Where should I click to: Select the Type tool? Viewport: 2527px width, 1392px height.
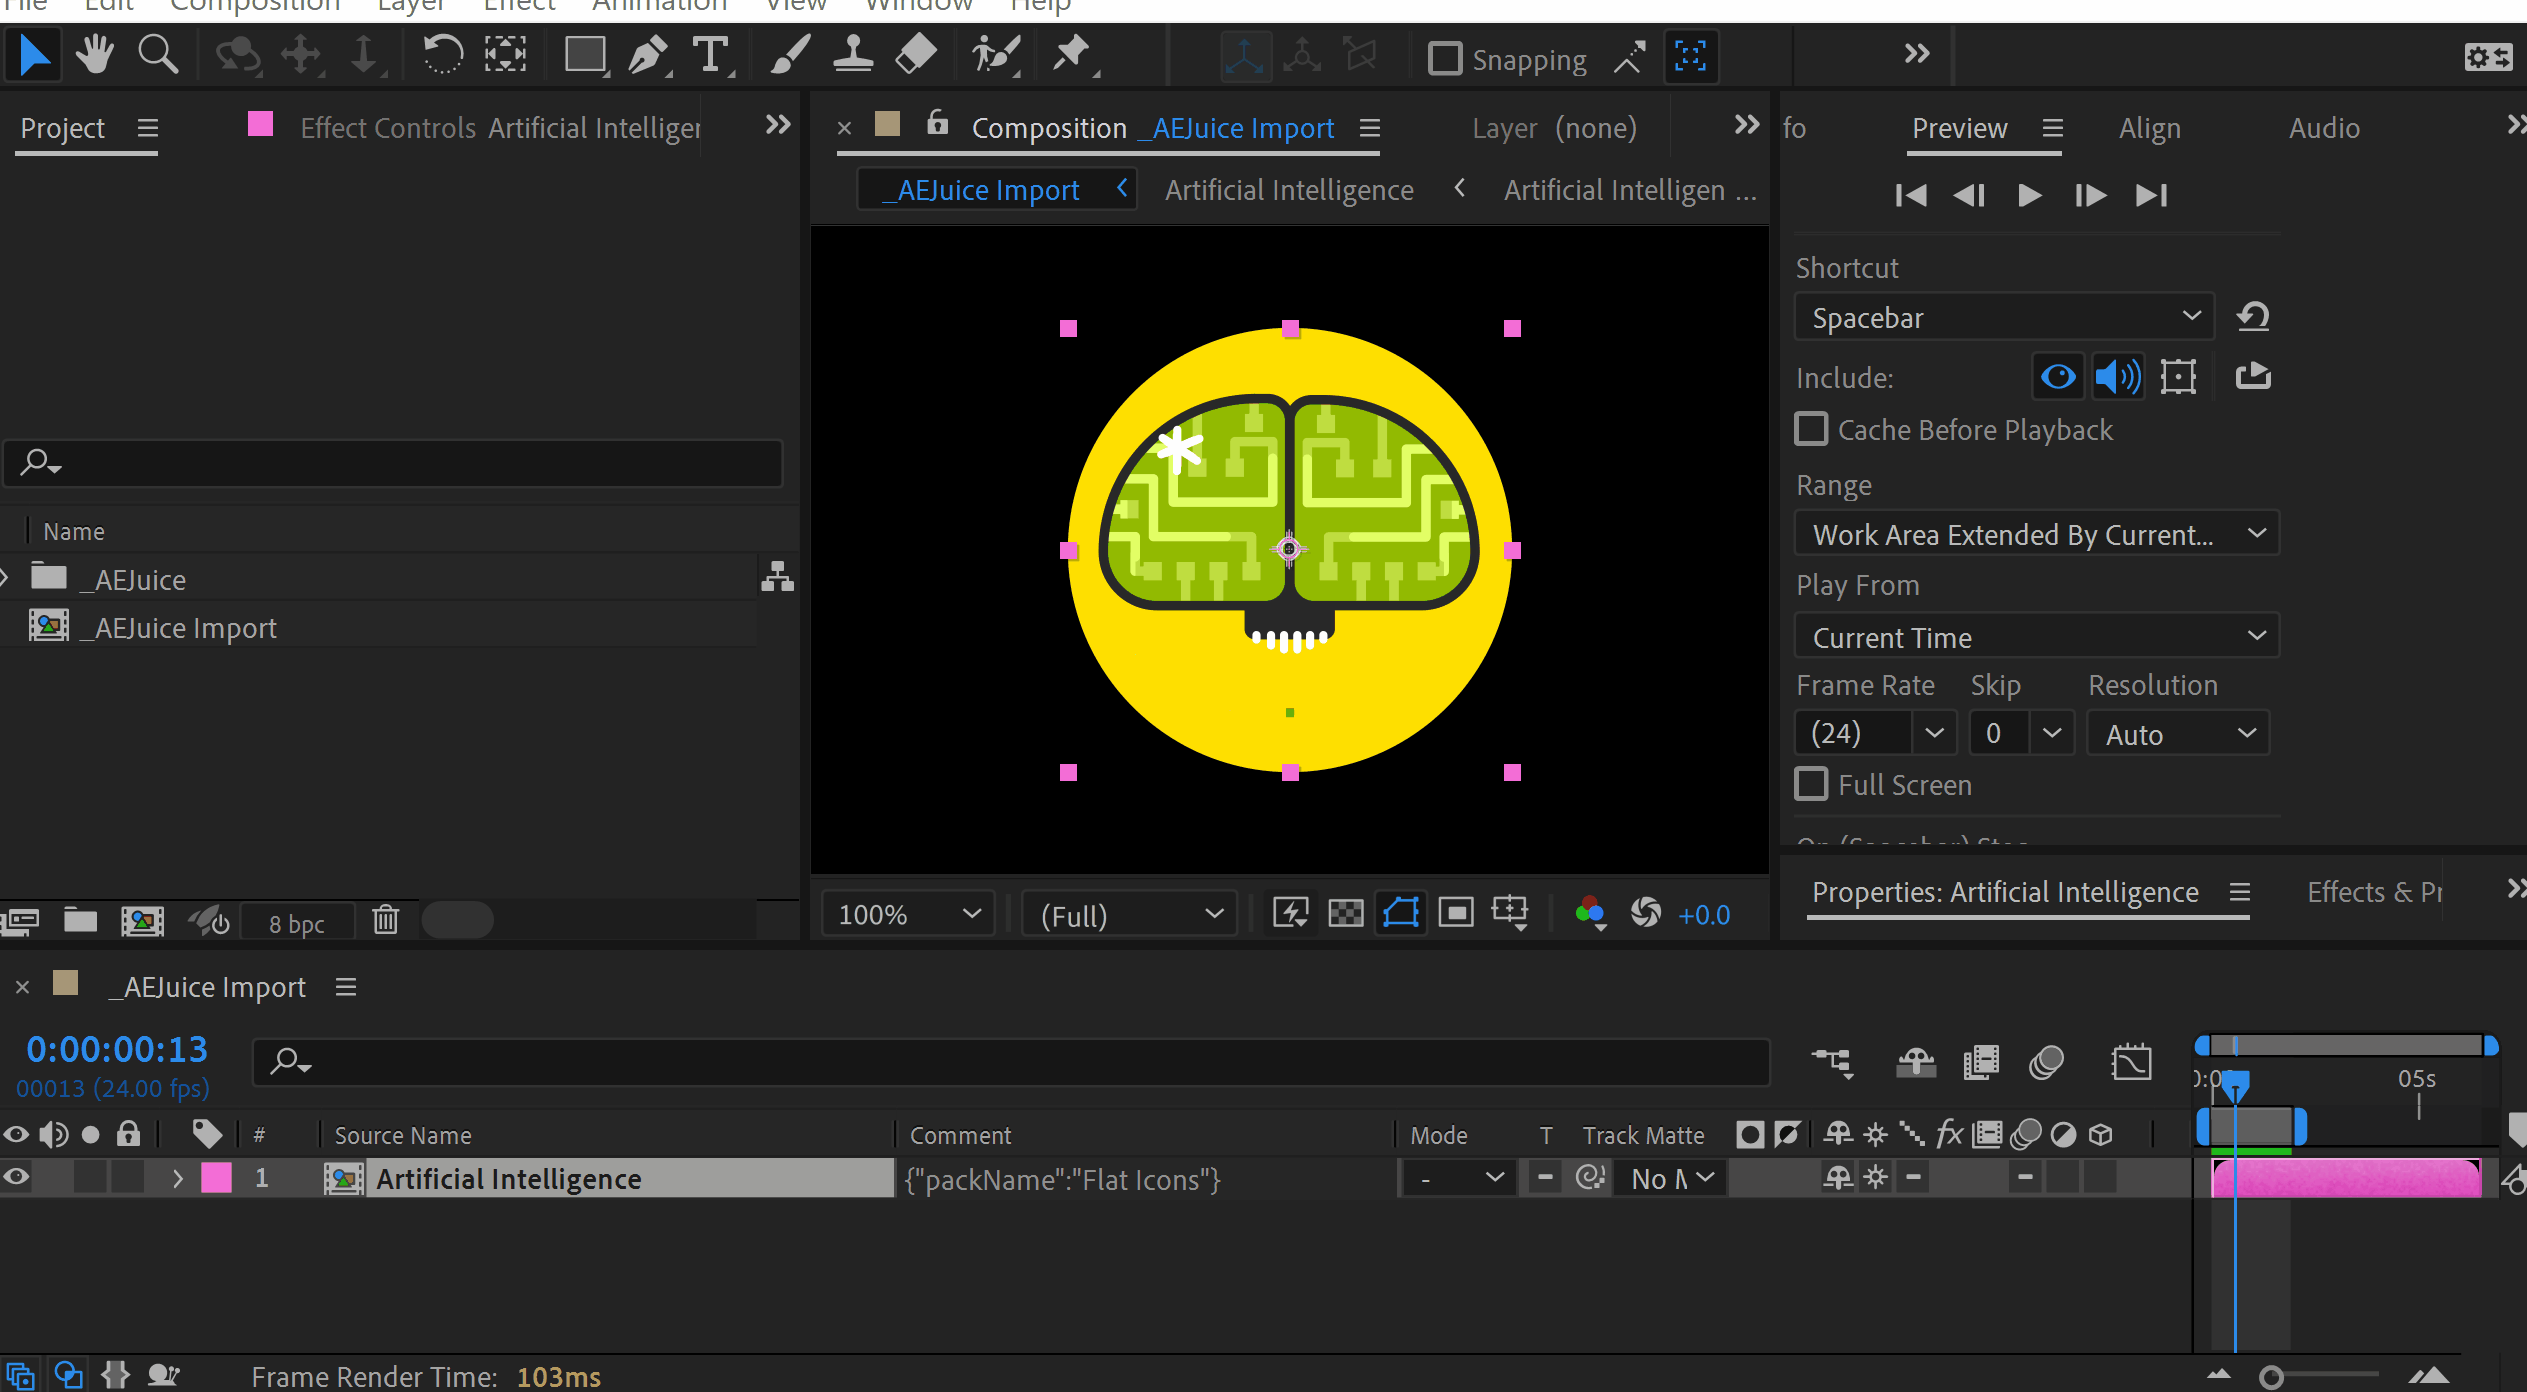tap(712, 55)
